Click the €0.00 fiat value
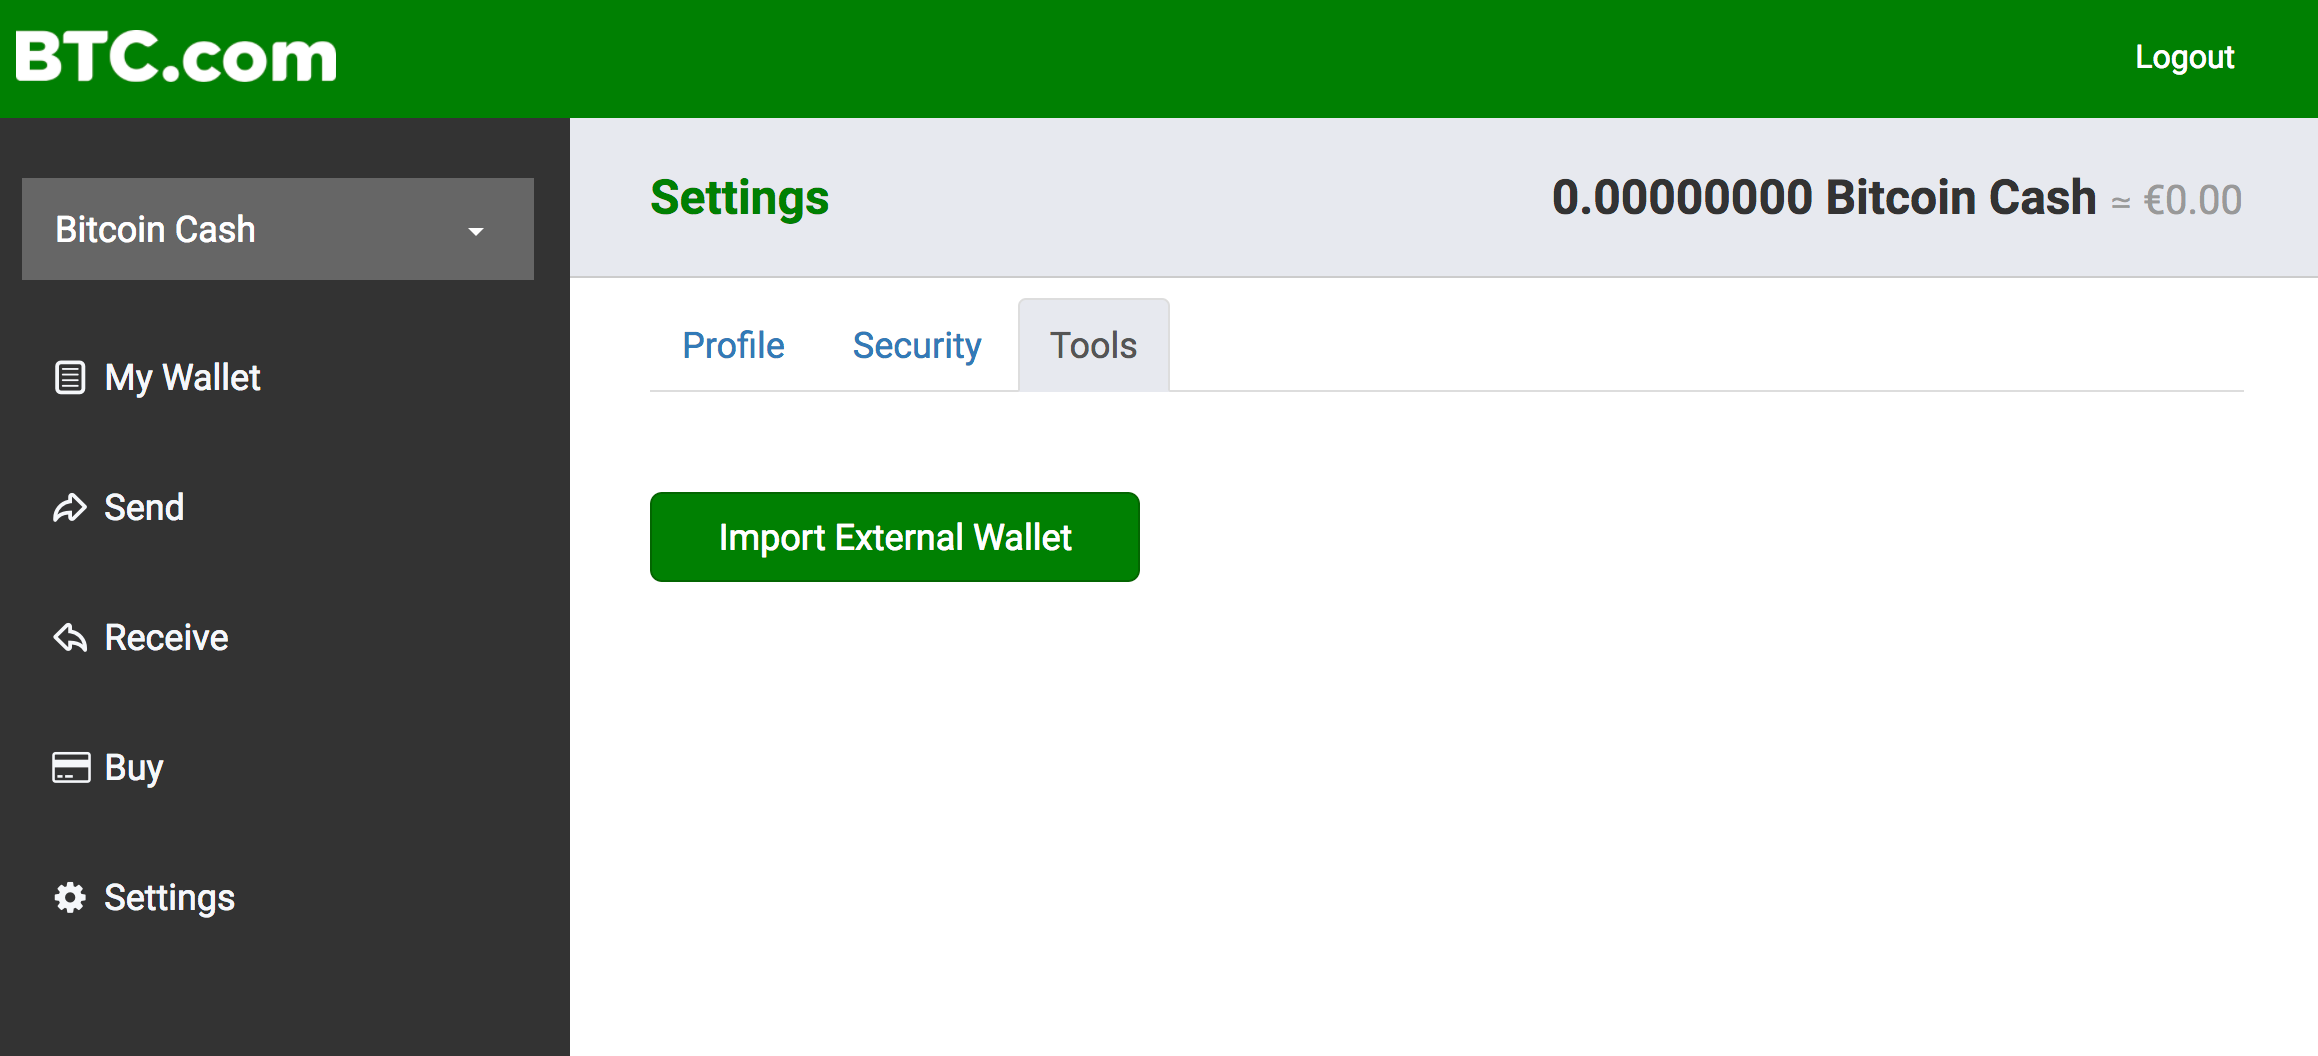 pos(2193,200)
